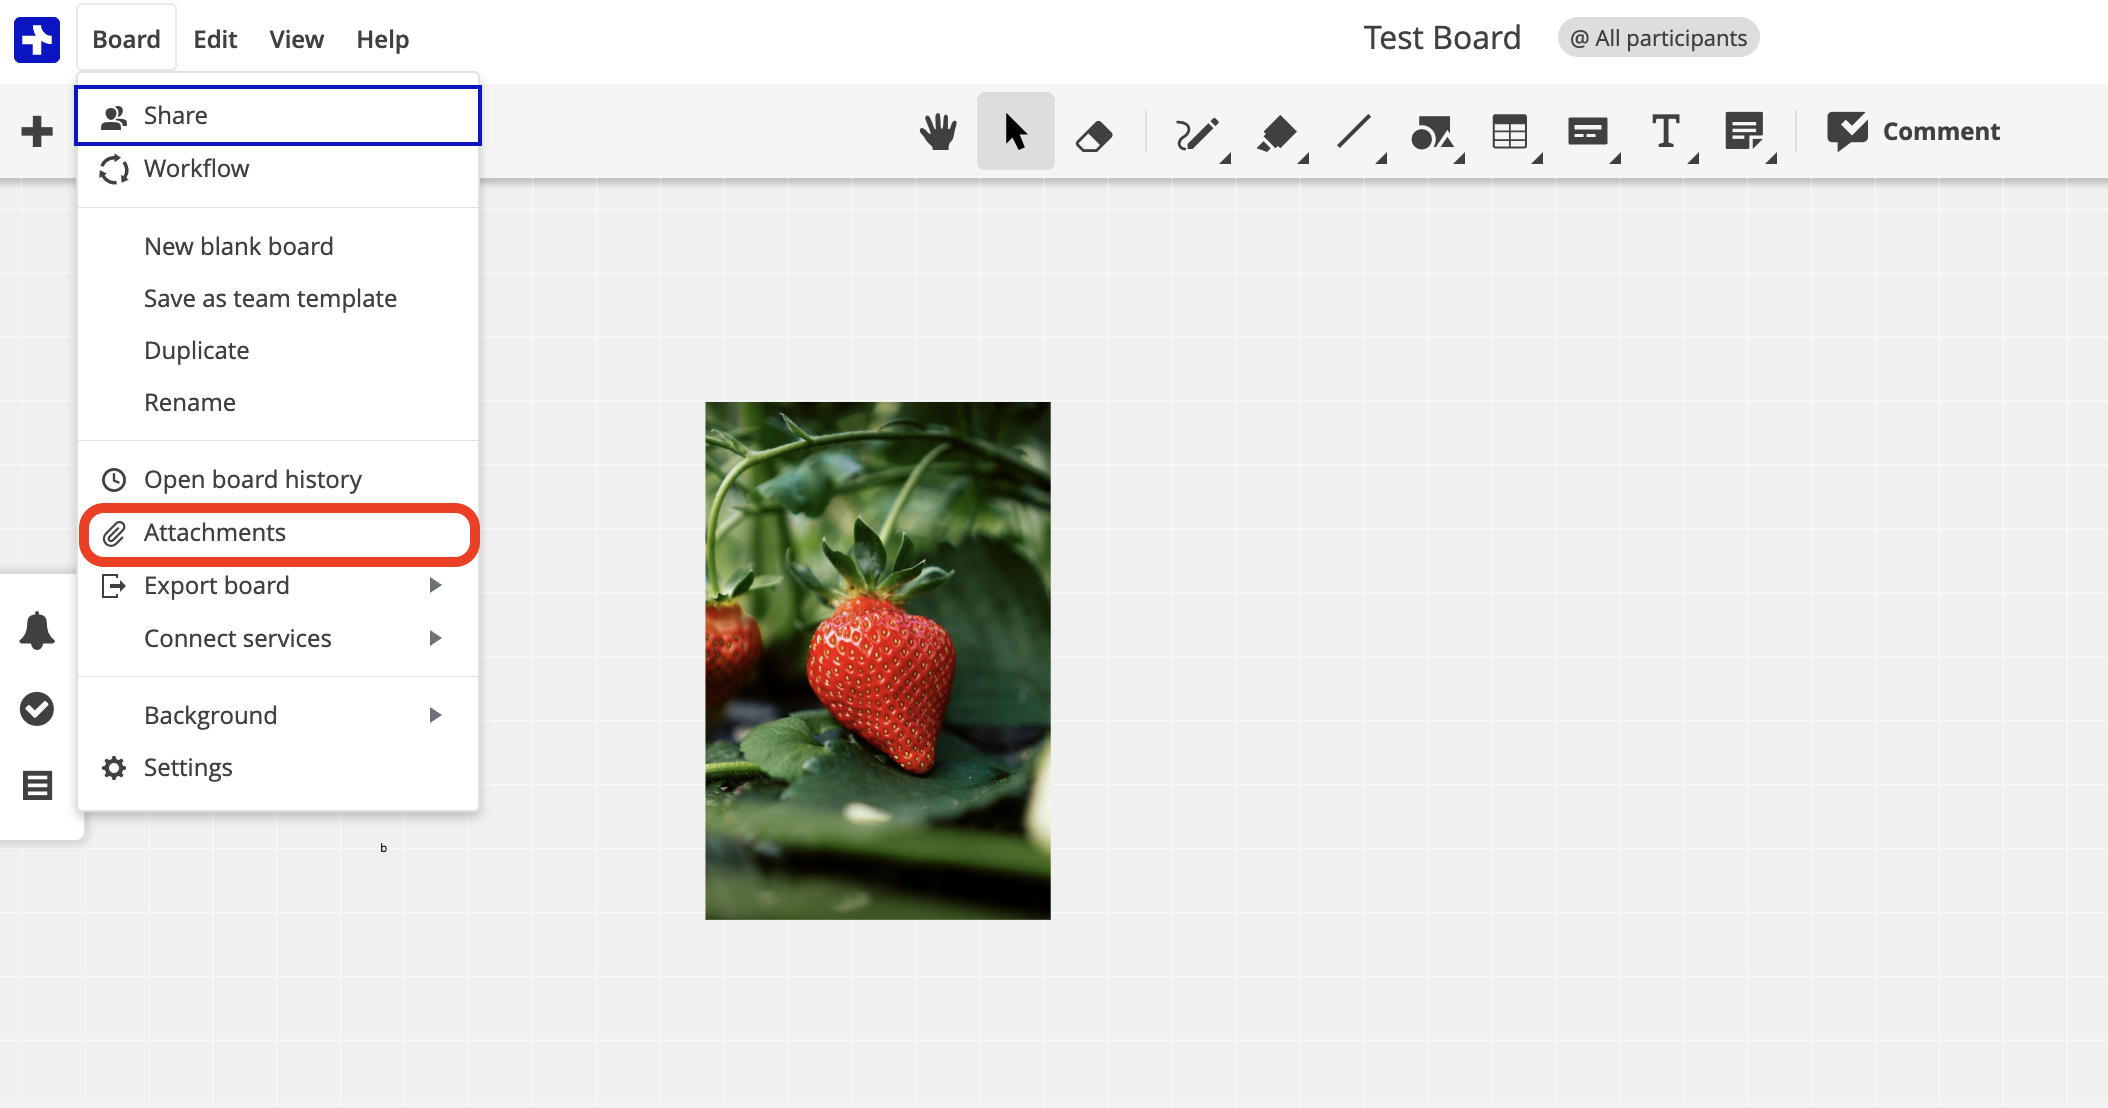Viewport: 2108px width, 1108px height.
Task: Open Highlighter tool options corner arrow
Action: (1303, 158)
